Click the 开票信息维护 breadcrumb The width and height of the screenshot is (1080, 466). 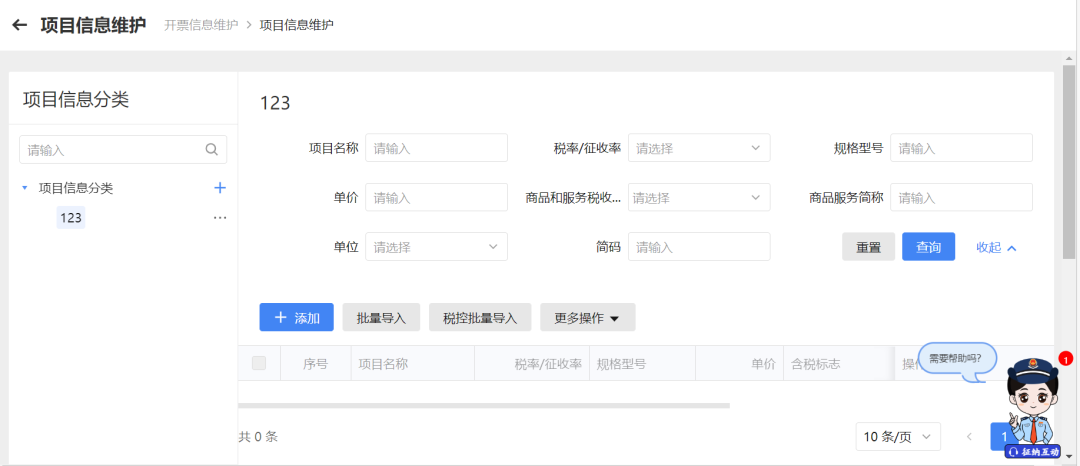tap(201, 25)
